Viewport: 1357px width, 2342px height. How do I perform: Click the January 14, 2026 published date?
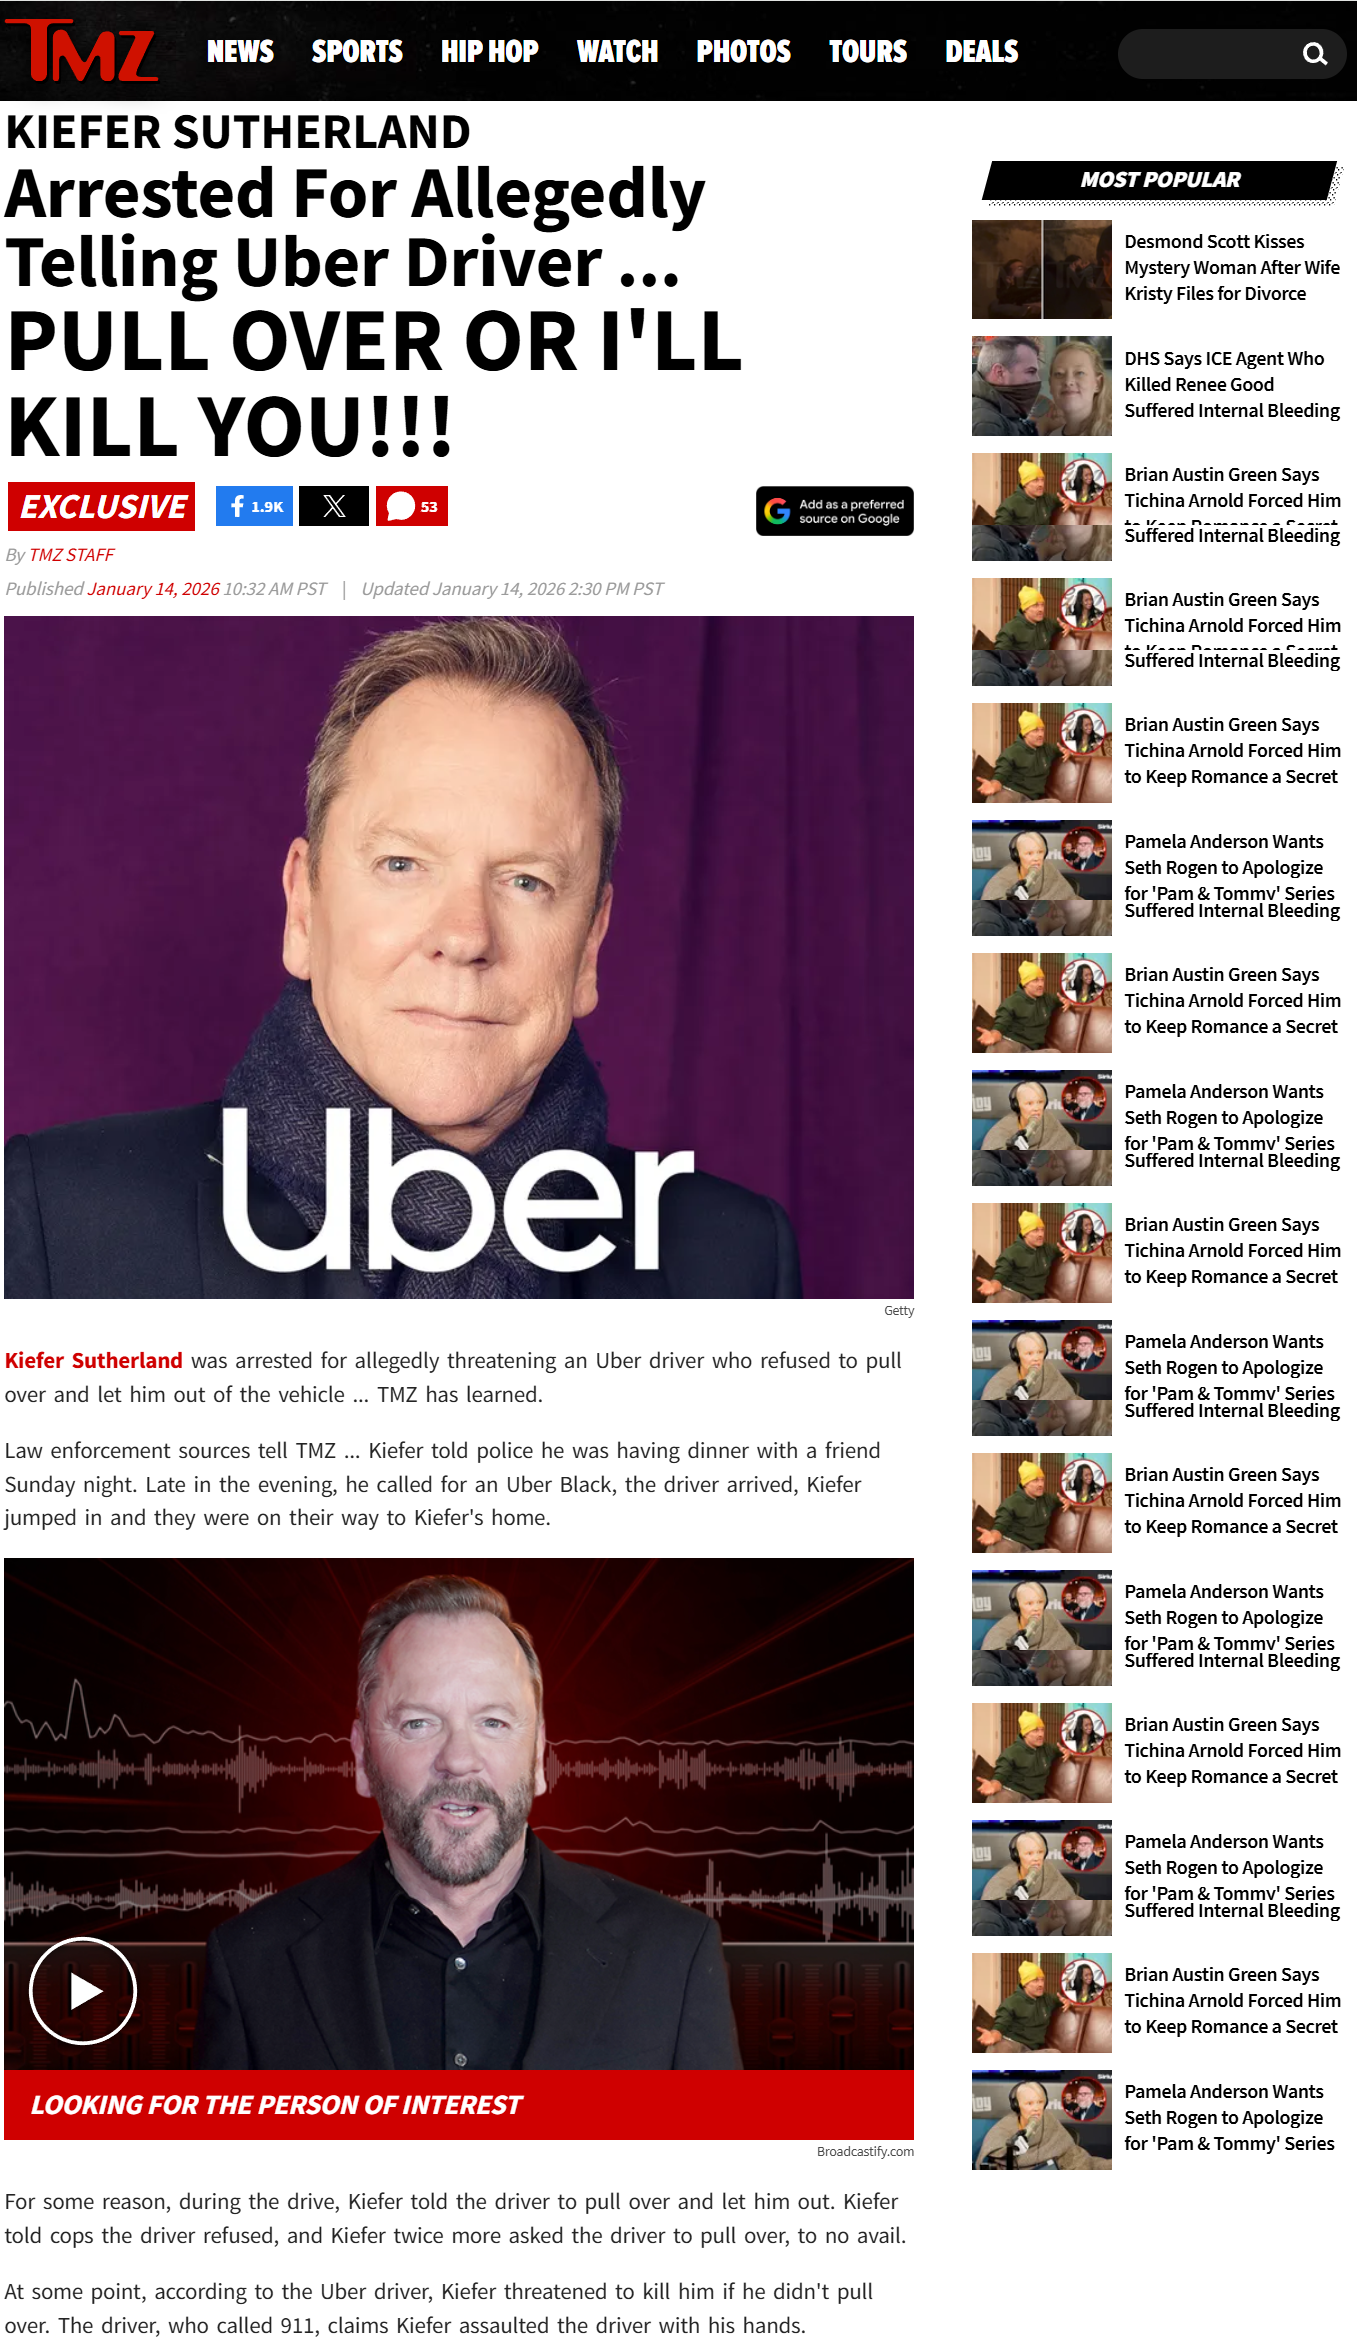click(x=153, y=589)
